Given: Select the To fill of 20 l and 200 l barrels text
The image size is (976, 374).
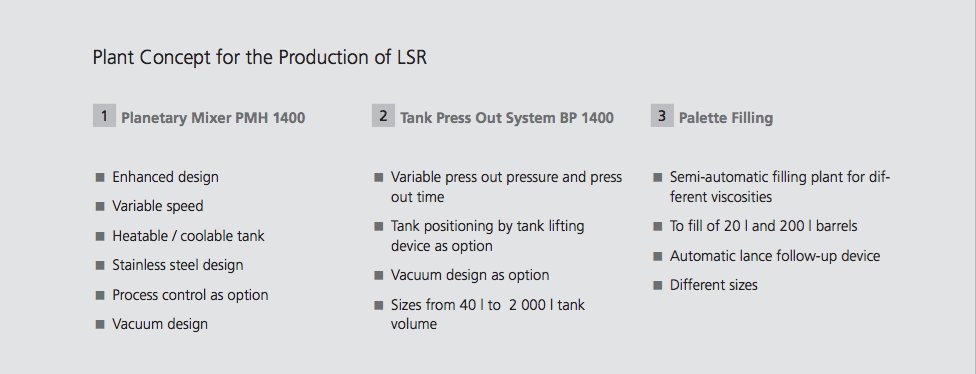Looking at the screenshot, I should [763, 226].
